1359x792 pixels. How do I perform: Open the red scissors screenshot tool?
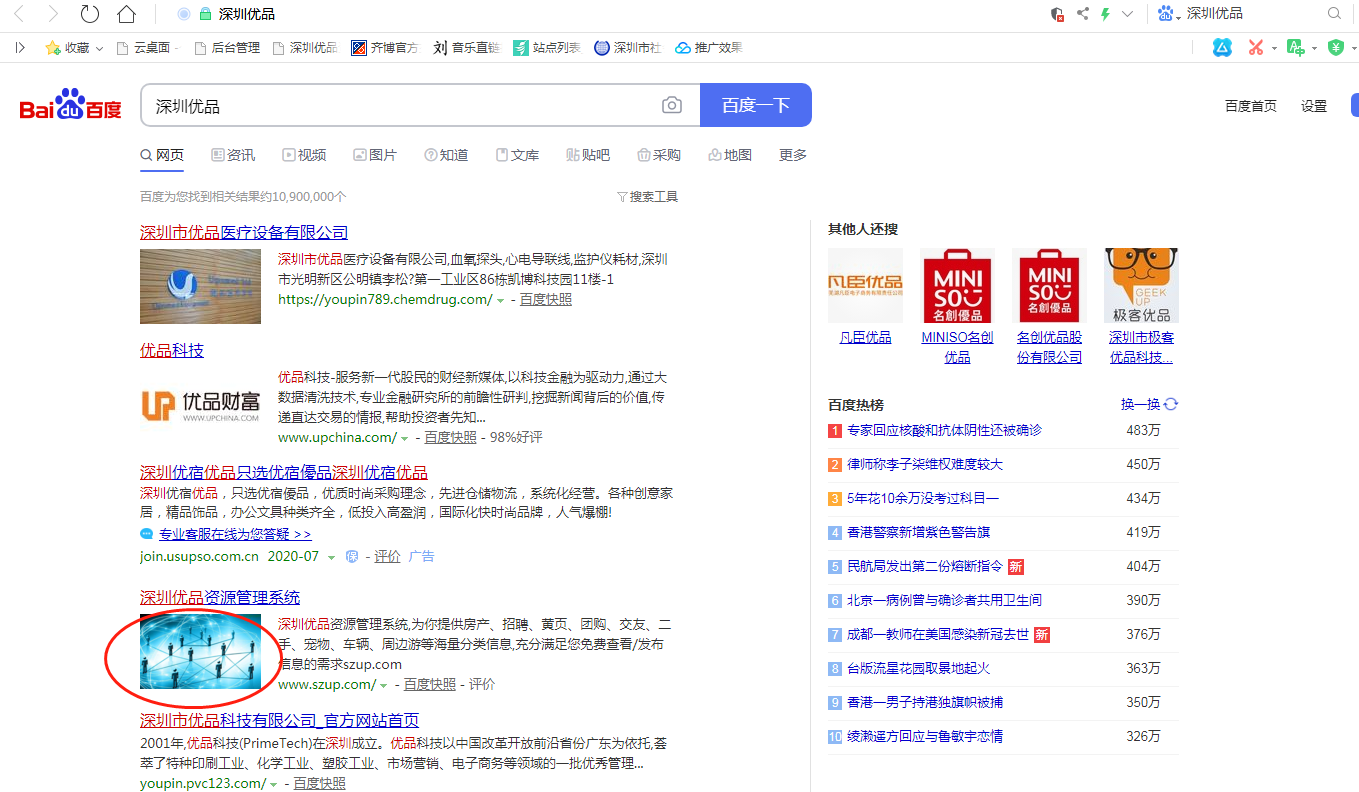[1256, 47]
